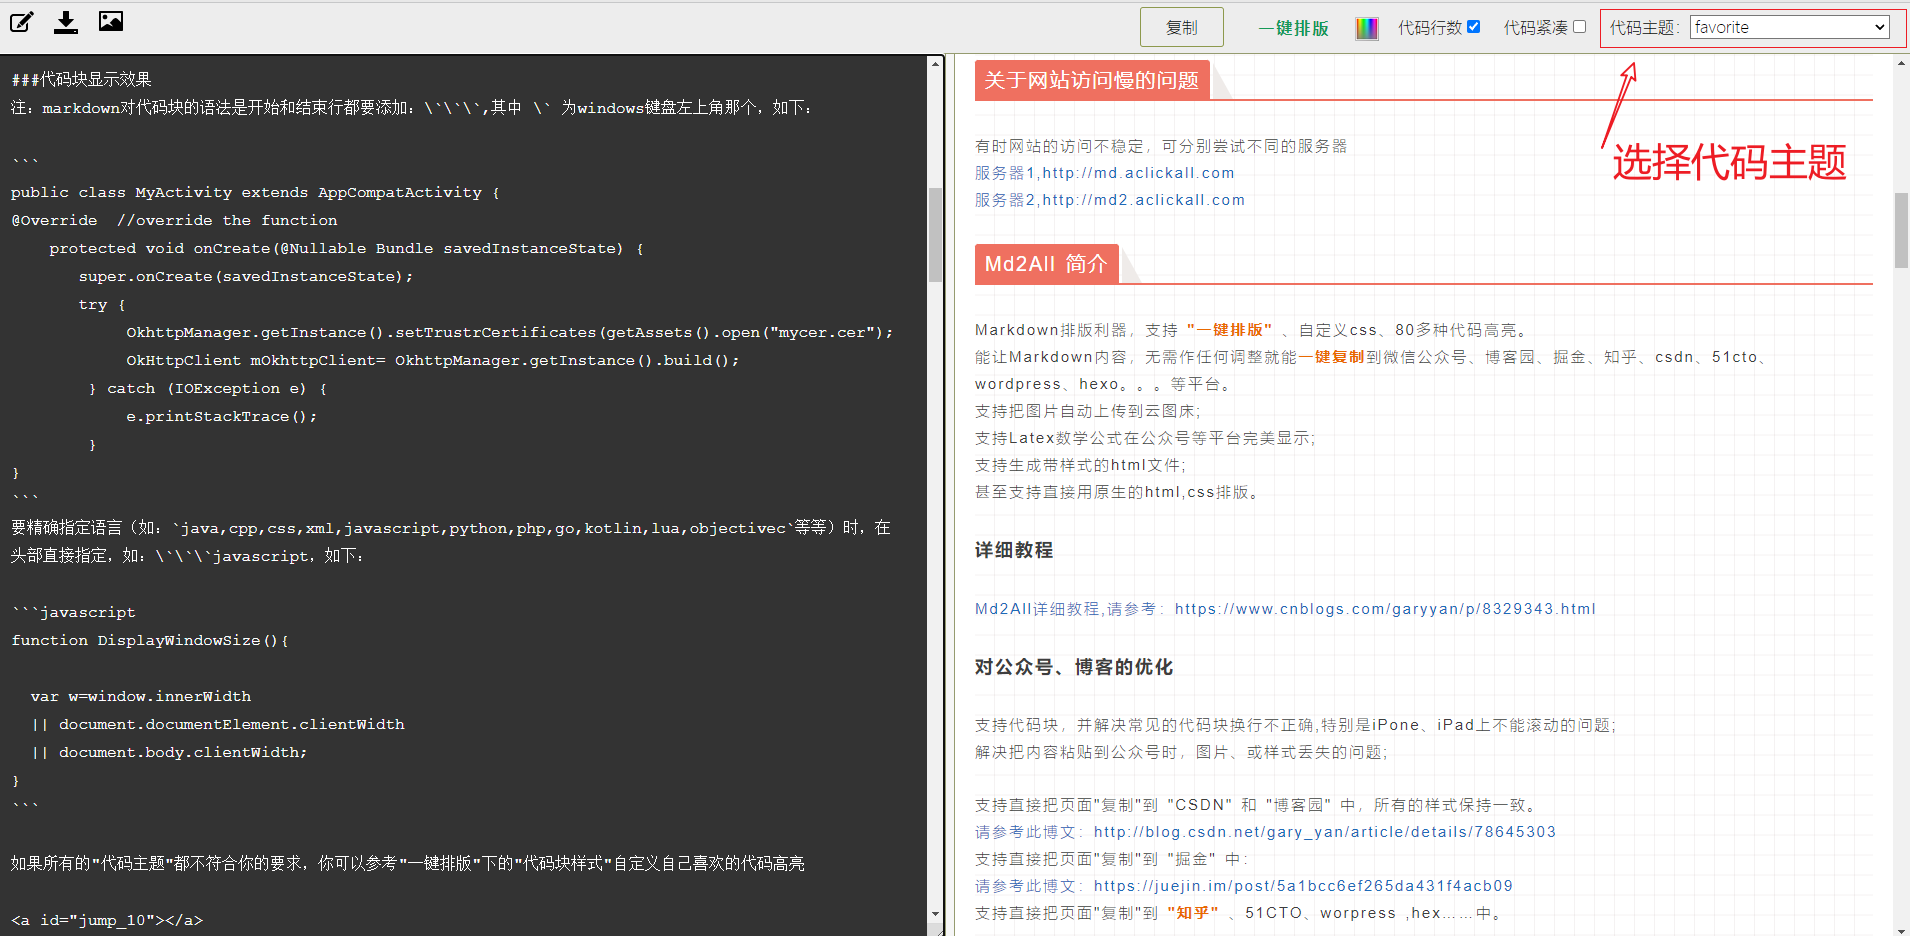This screenshot has height=936, width=1910.
Task: Open the 一键排版 one-click formatting menu
Action: point(1294,28)
